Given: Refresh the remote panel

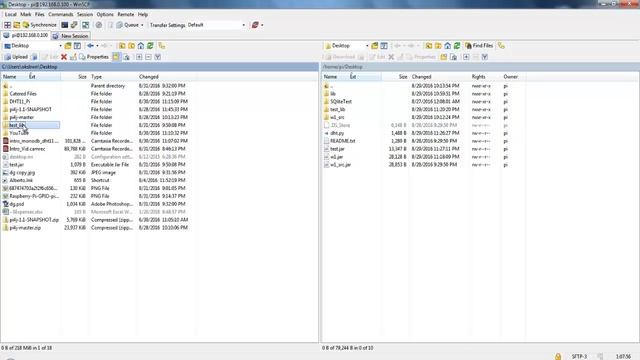Looking at the screenshot, I should click(x=457, y=46).
